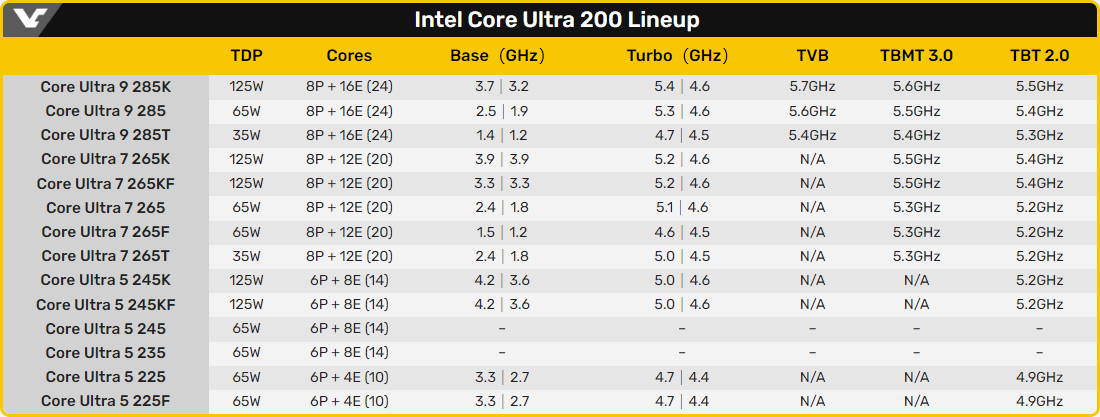Select the TVB column header
Screen dimensions: 1100x417
point(812,56)
